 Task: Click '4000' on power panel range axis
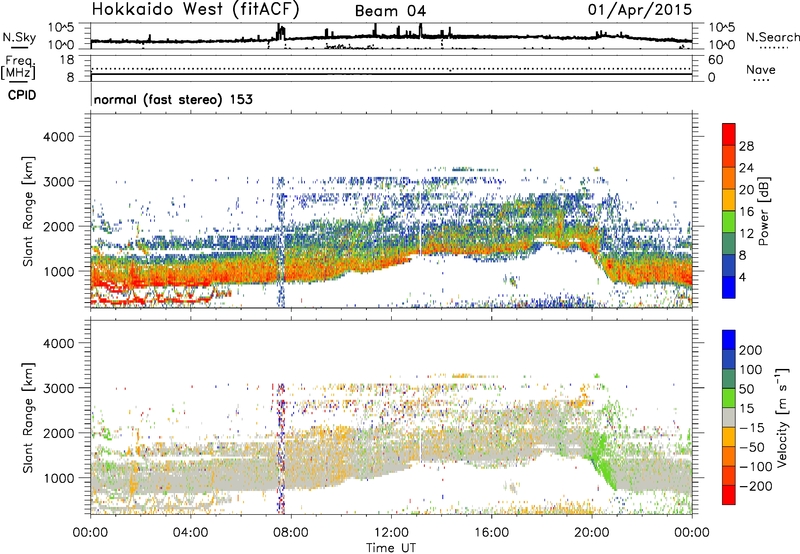point(59,137)
